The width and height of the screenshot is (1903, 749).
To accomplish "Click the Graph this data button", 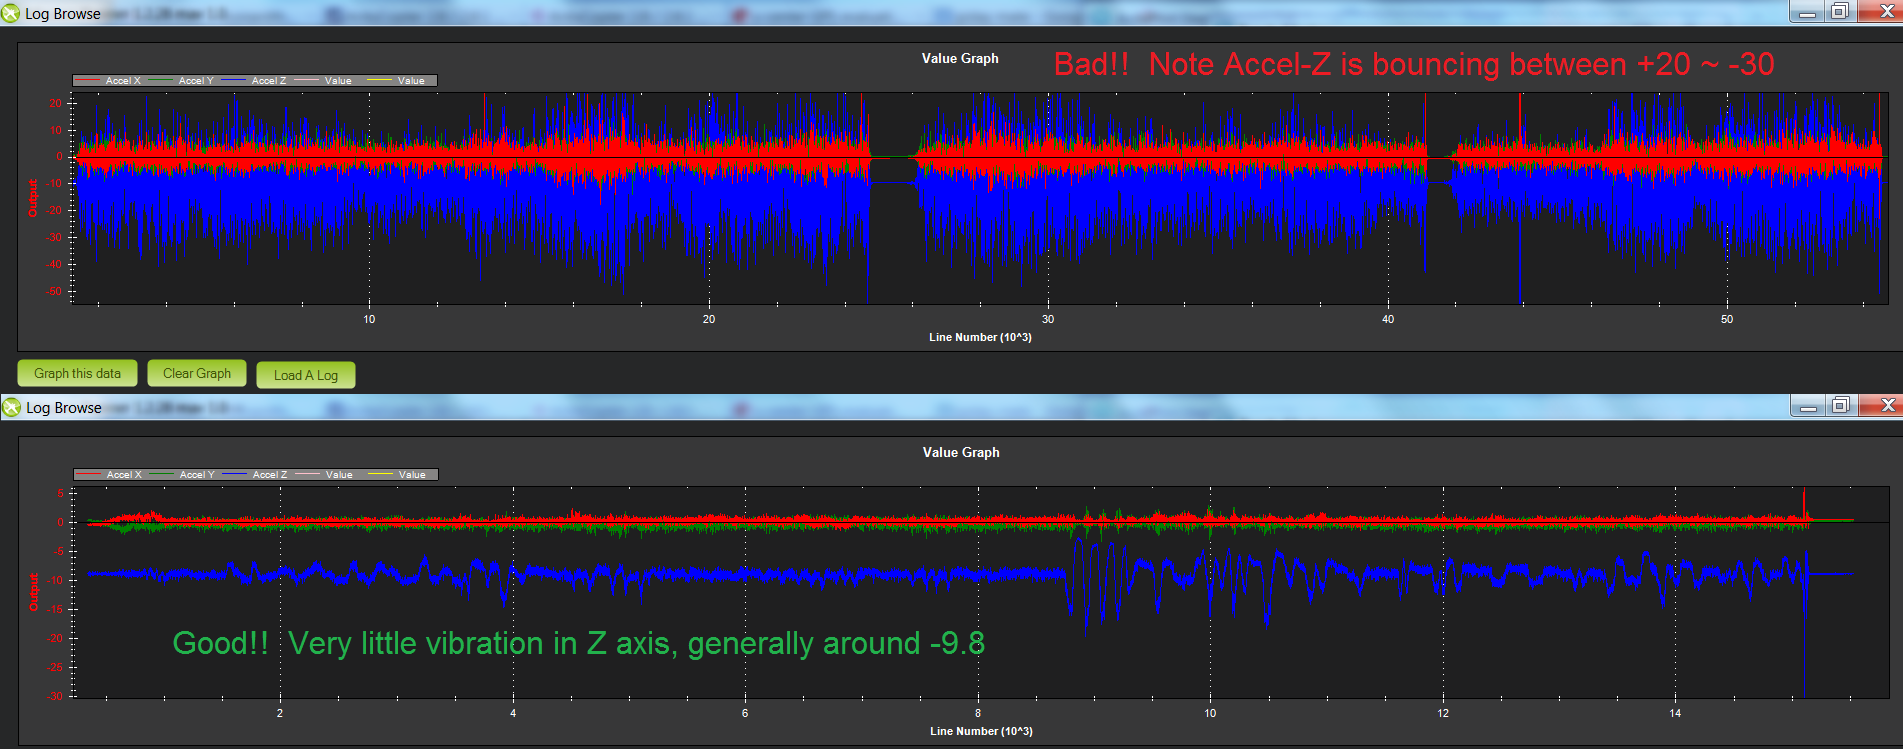I will (77, 373).
